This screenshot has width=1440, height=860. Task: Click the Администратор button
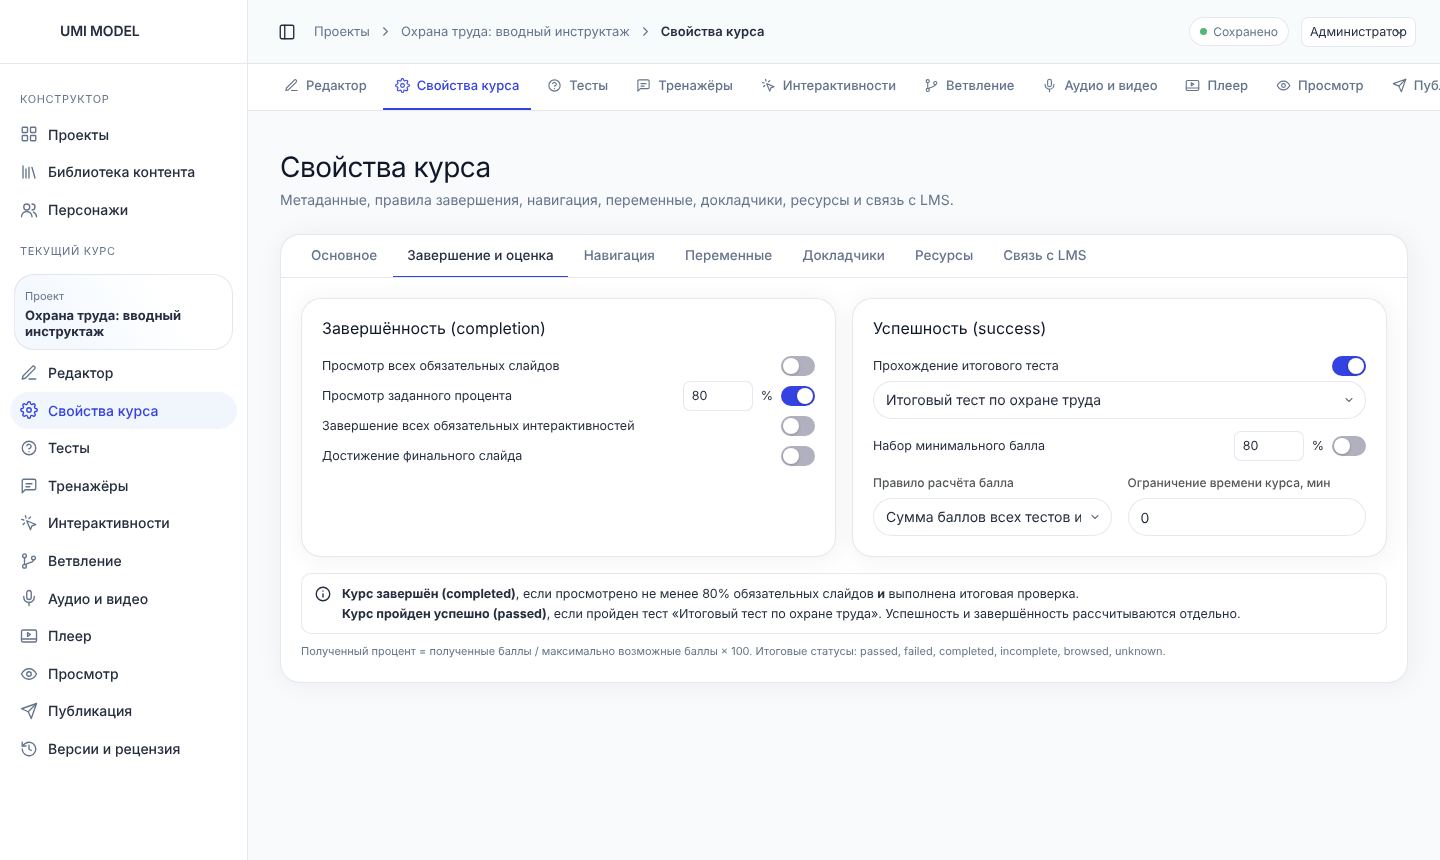1358,32
